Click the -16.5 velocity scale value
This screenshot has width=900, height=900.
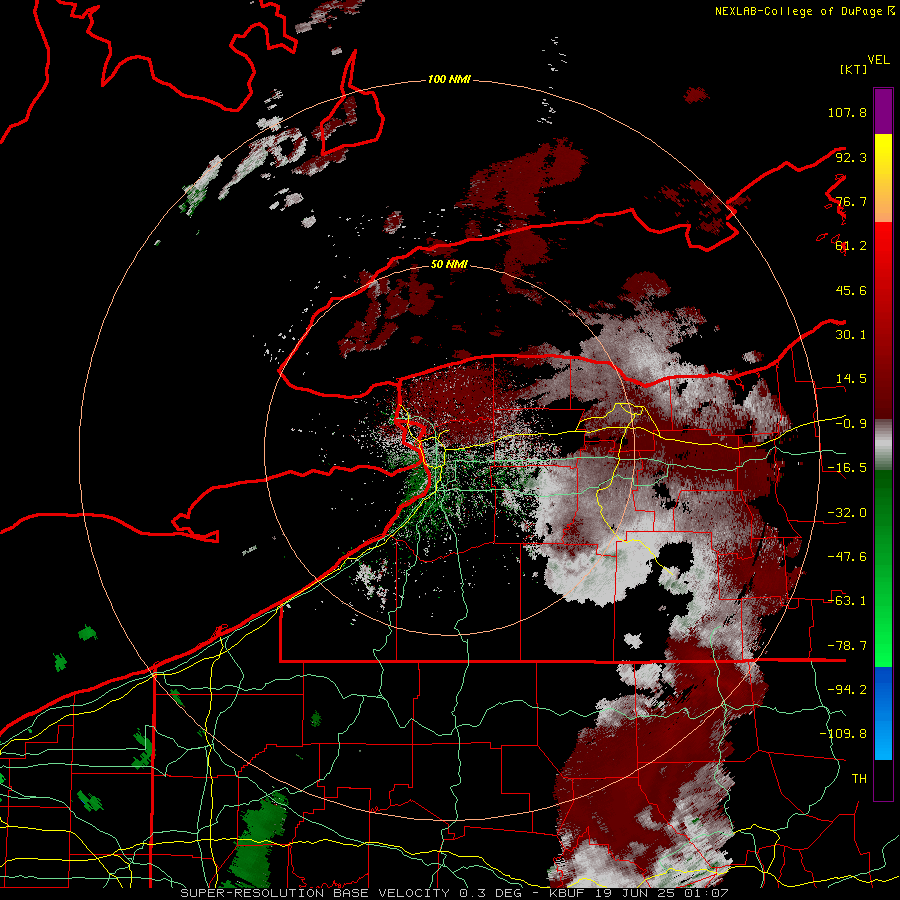click(847, 468)
